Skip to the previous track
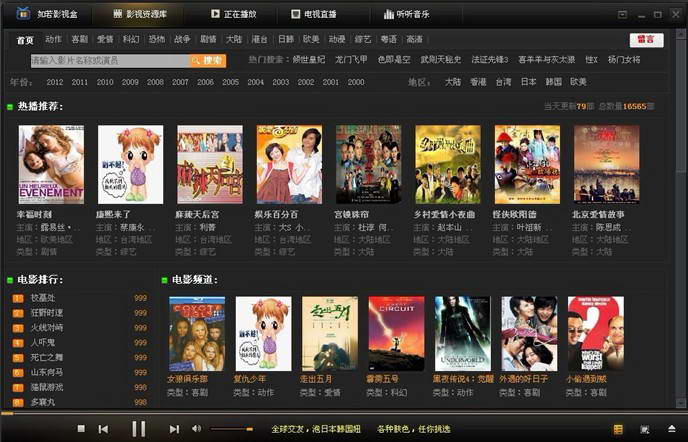The image size is (688, 442). 104,429
